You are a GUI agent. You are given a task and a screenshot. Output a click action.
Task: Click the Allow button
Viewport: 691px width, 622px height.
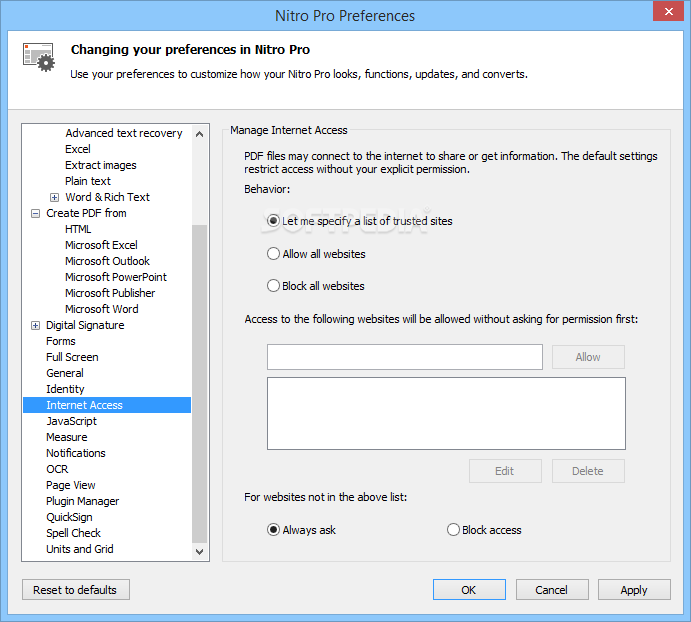pyautogui.click(x=588, y=357)
